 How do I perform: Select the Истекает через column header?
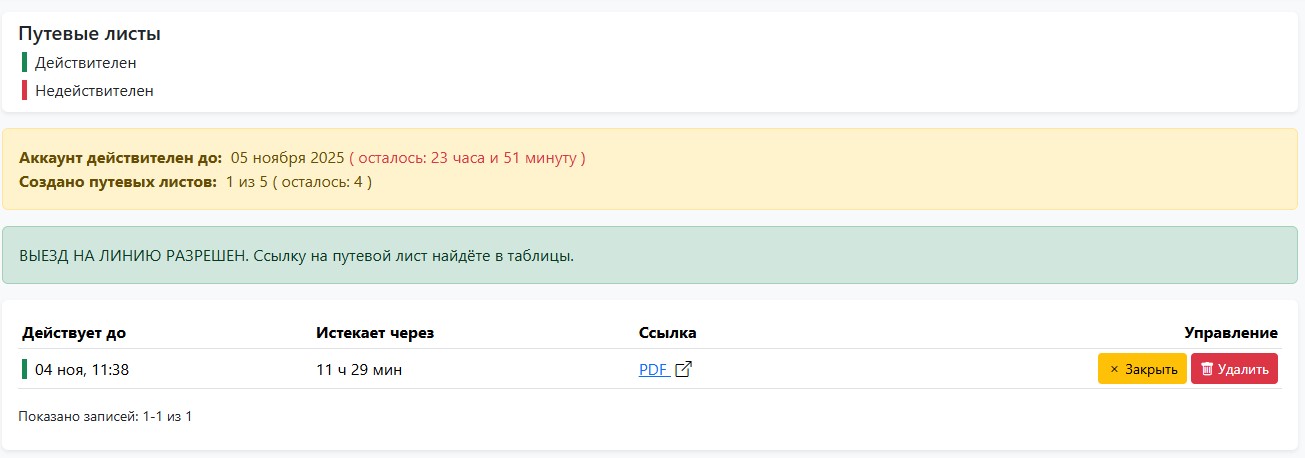point(375,333)
